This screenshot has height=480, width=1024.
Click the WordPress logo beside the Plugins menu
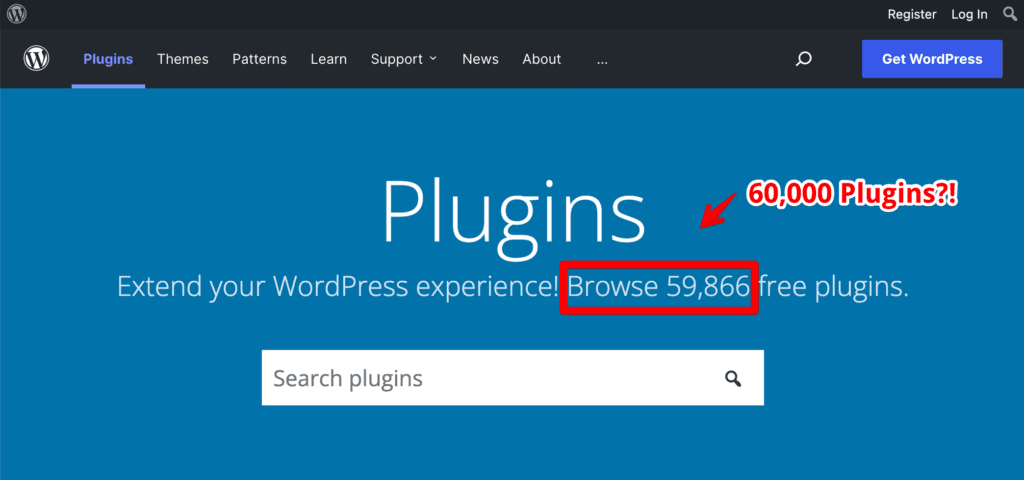point(37,59)
